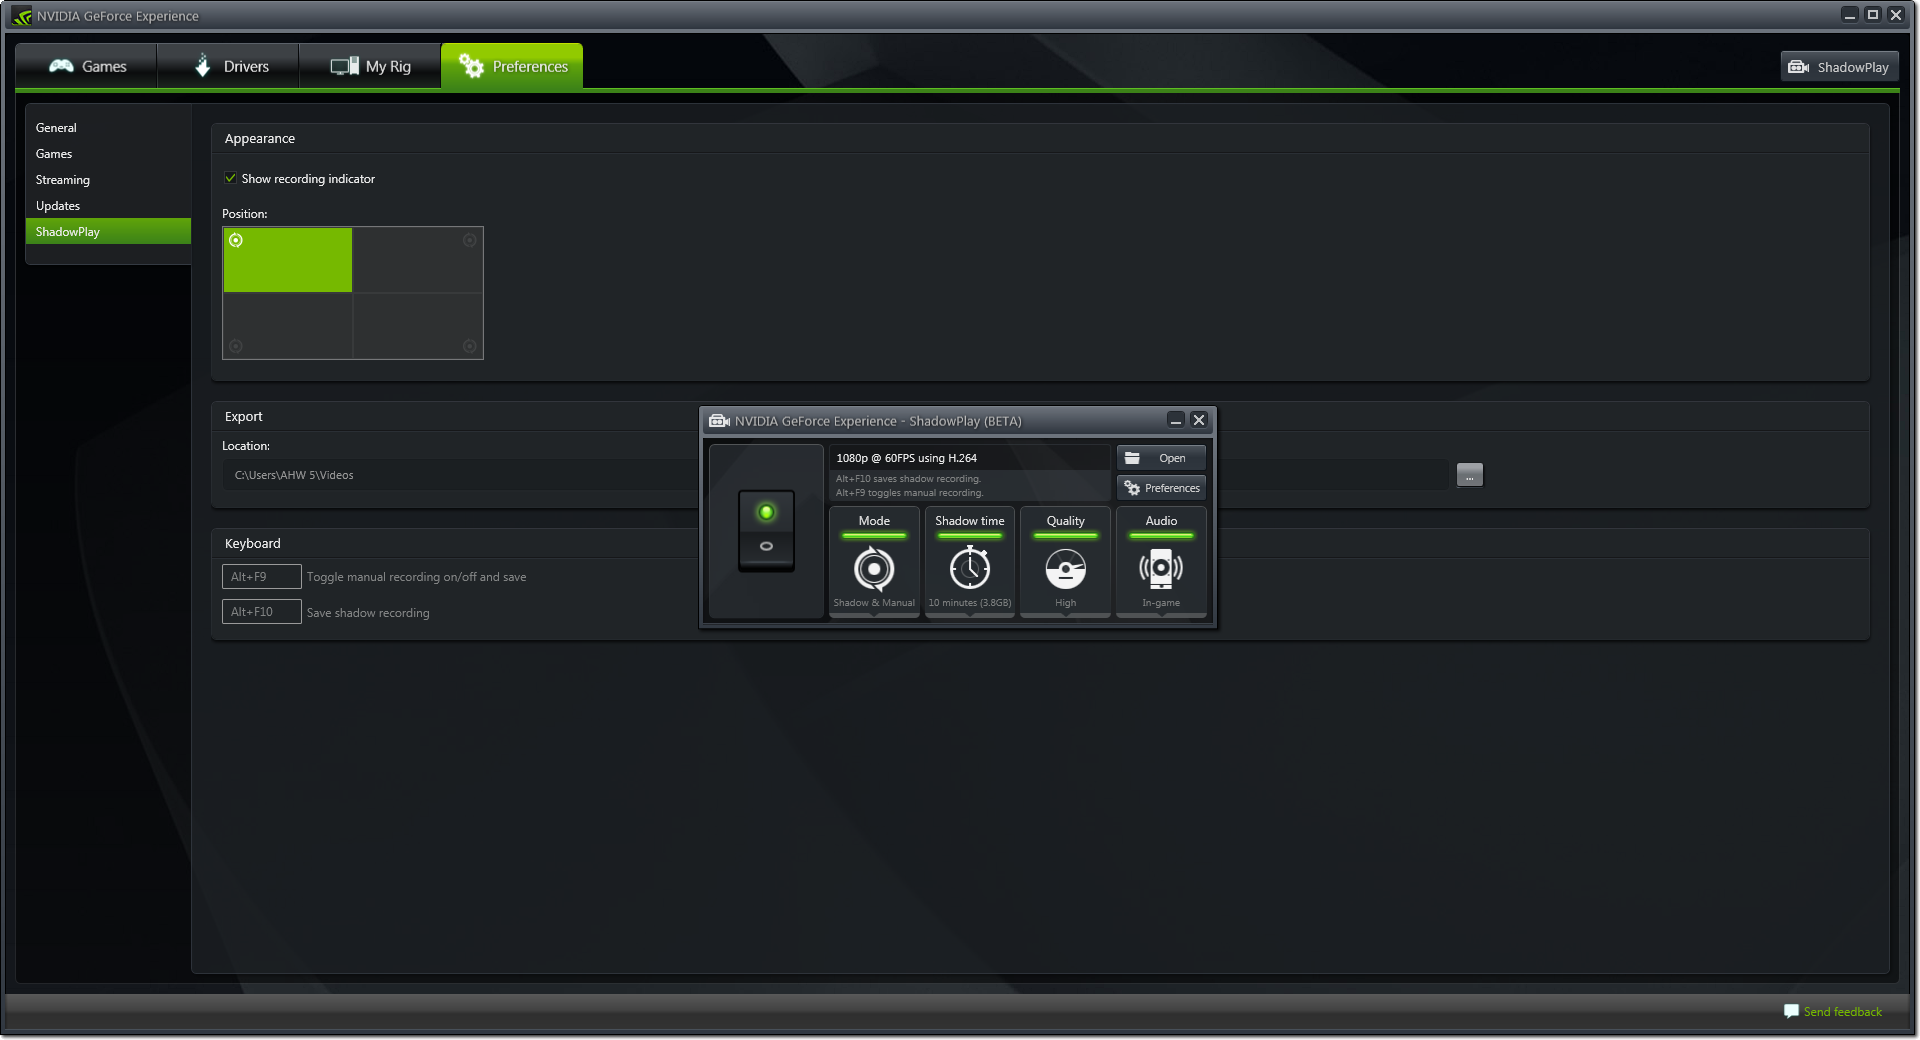The image size is (1920, 1040).
Task: Click the camera icon in ShadowPlay title bar
Action: click(x=719, y=421)
